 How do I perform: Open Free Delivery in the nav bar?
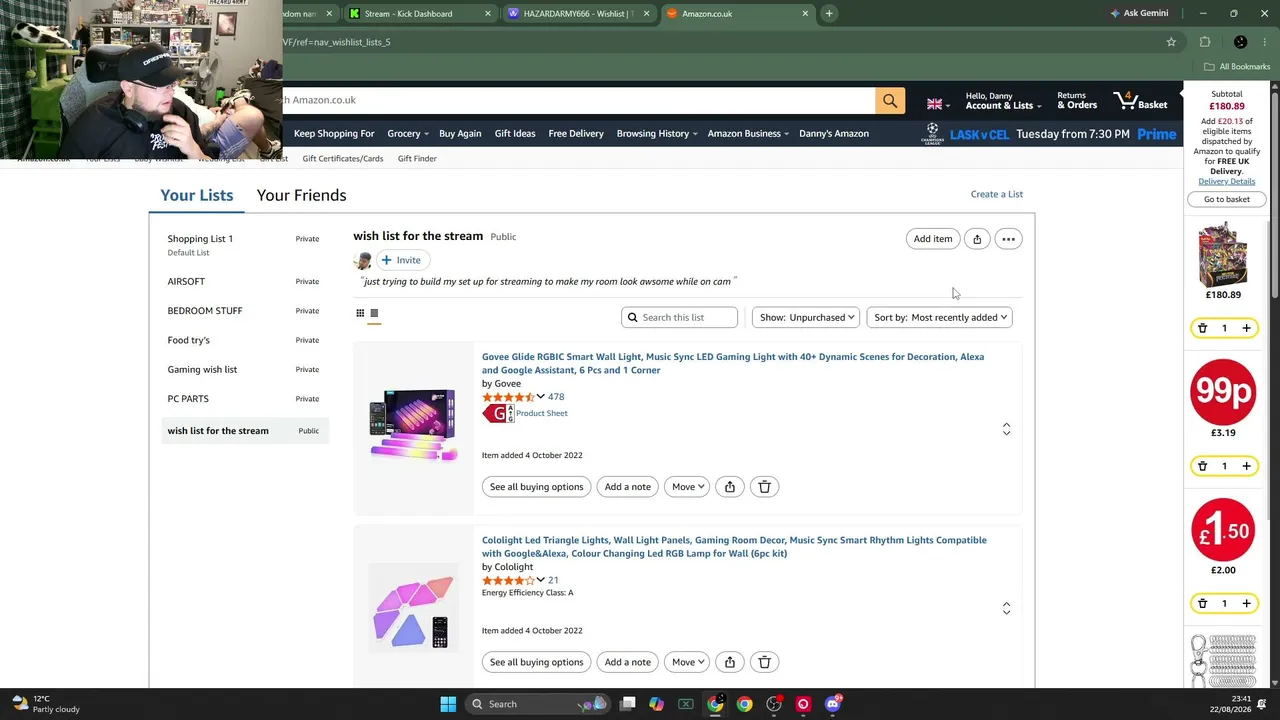tap(576, 133)
